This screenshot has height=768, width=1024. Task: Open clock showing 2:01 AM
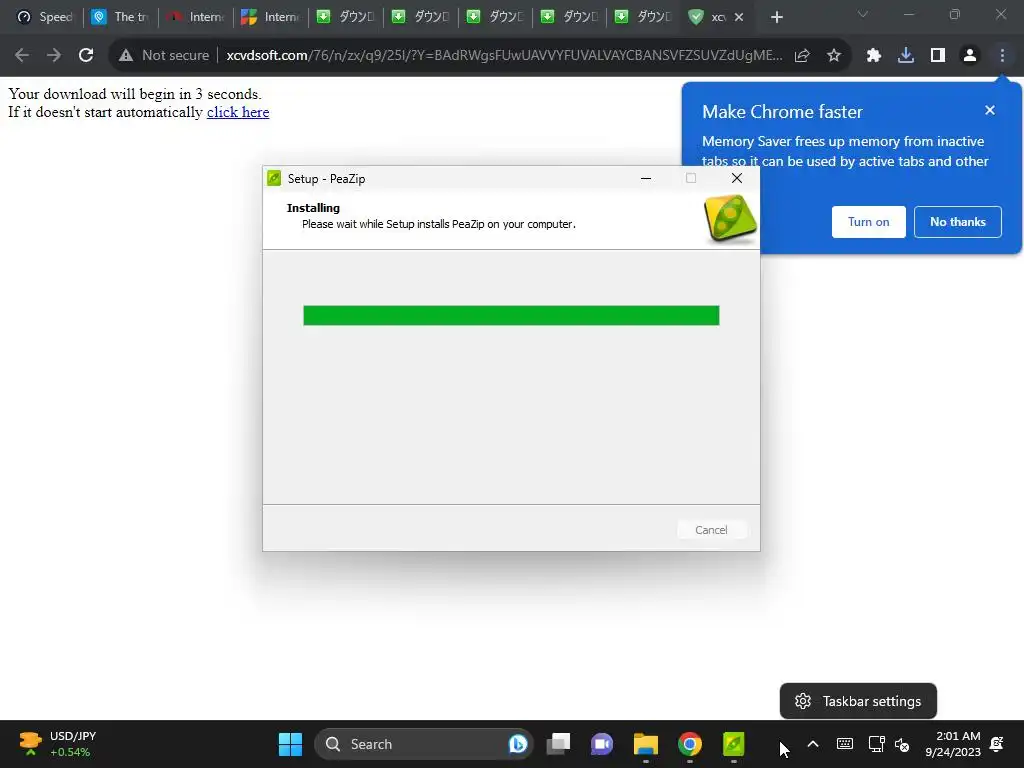click(x=953, y=744)
